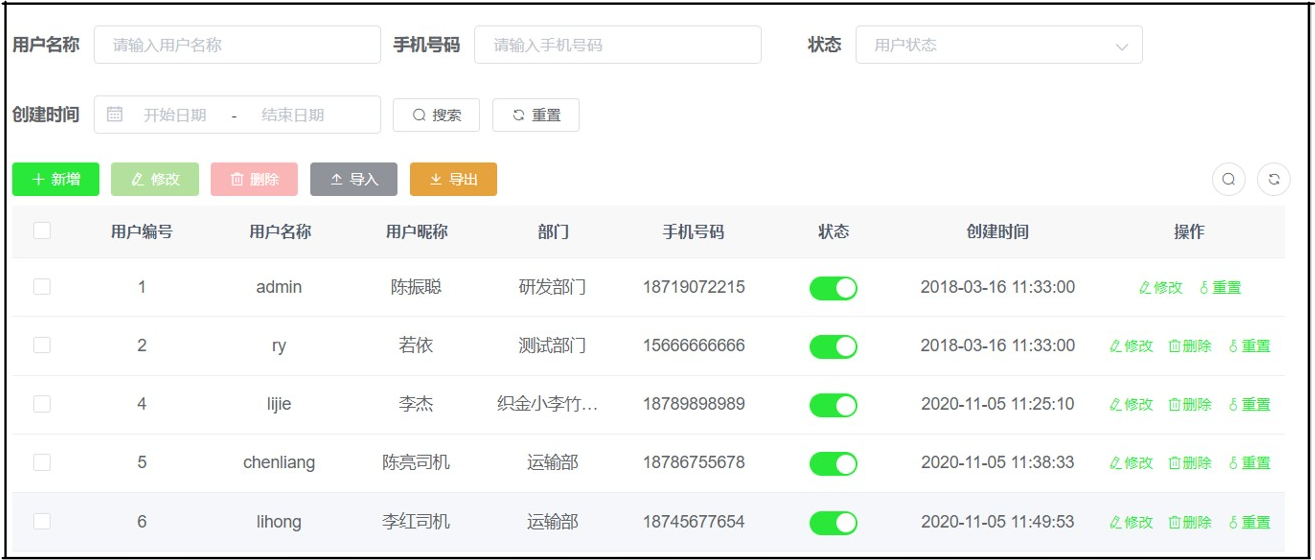Screen dimensions: 1315x560
Task: Click 重置 link in lijie row
Action: (1249, 405)
